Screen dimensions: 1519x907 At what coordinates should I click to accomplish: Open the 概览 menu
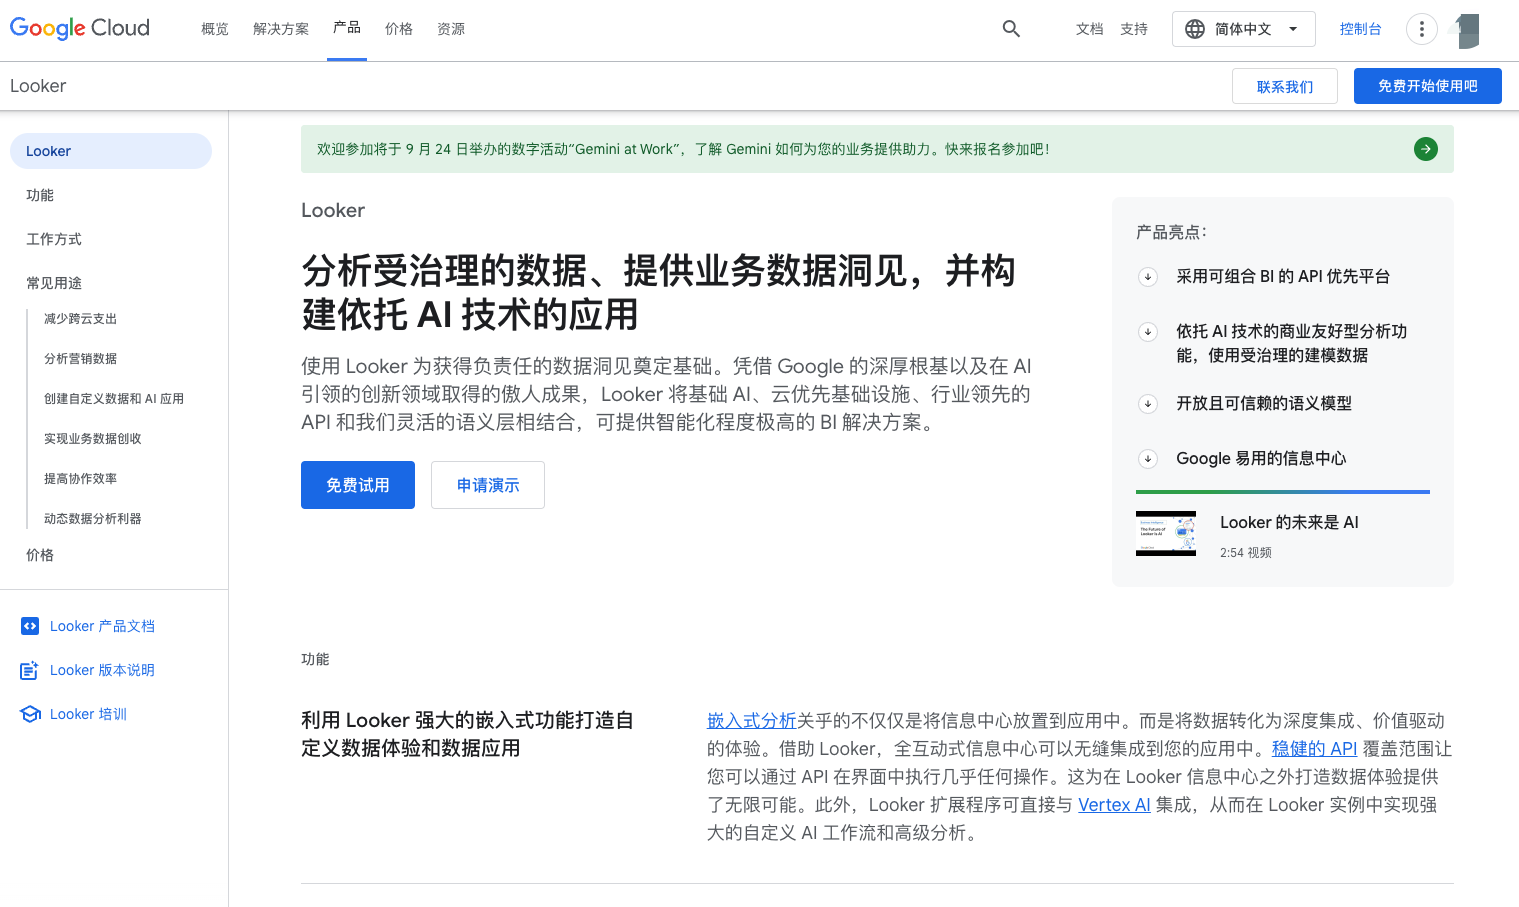pyautogui.click(x=215, y=29)
